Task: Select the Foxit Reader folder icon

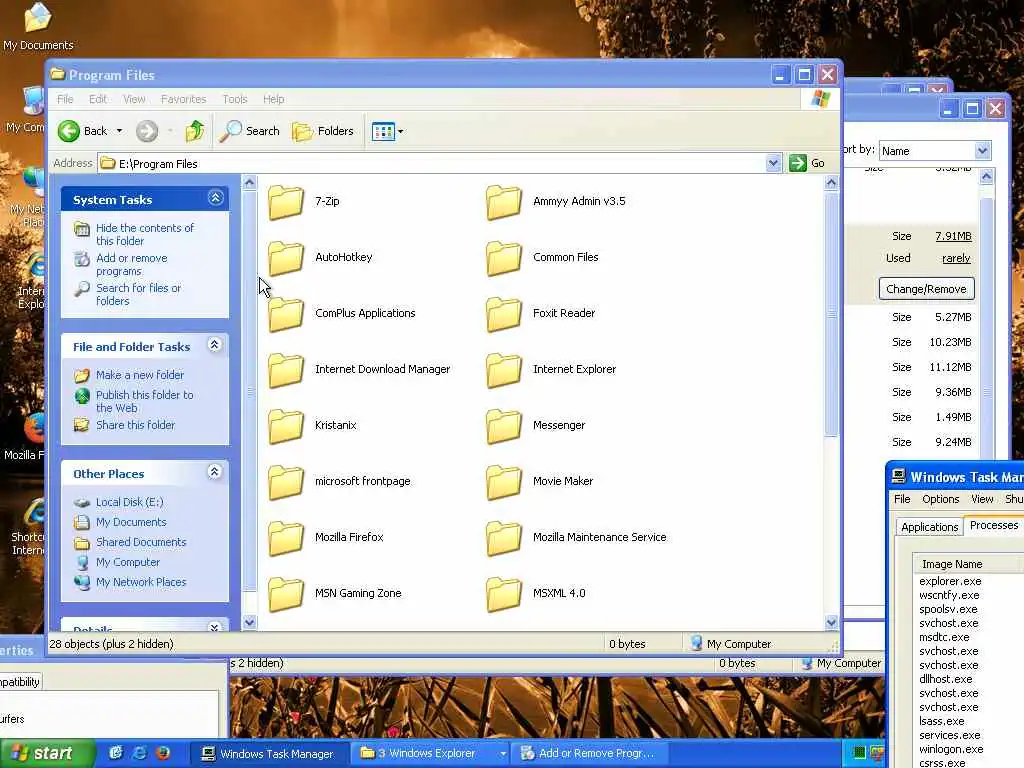Action: [x=504, y=313]
